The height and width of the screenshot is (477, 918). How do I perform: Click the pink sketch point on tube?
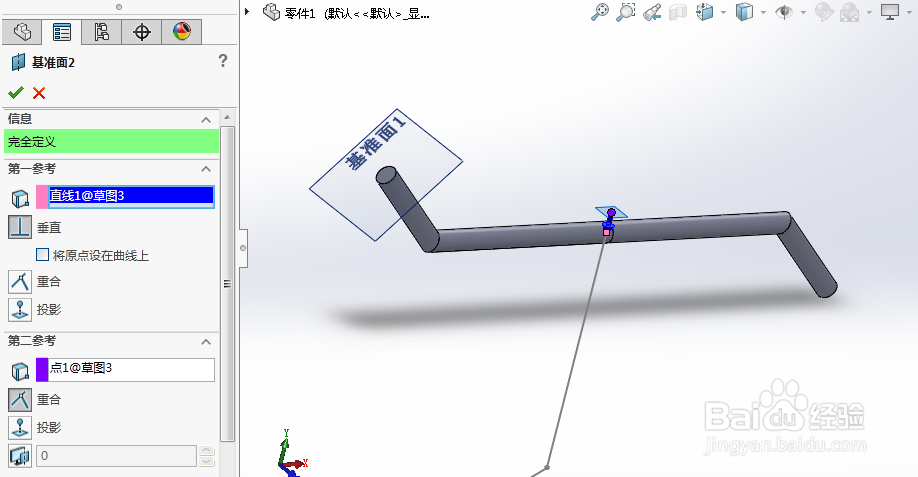tap(607, 232)
